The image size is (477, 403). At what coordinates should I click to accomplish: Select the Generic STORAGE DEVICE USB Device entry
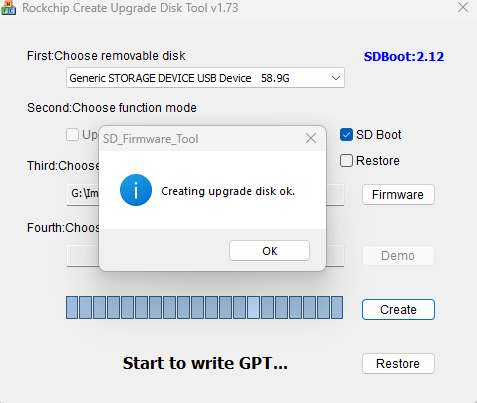coord(205,78)
